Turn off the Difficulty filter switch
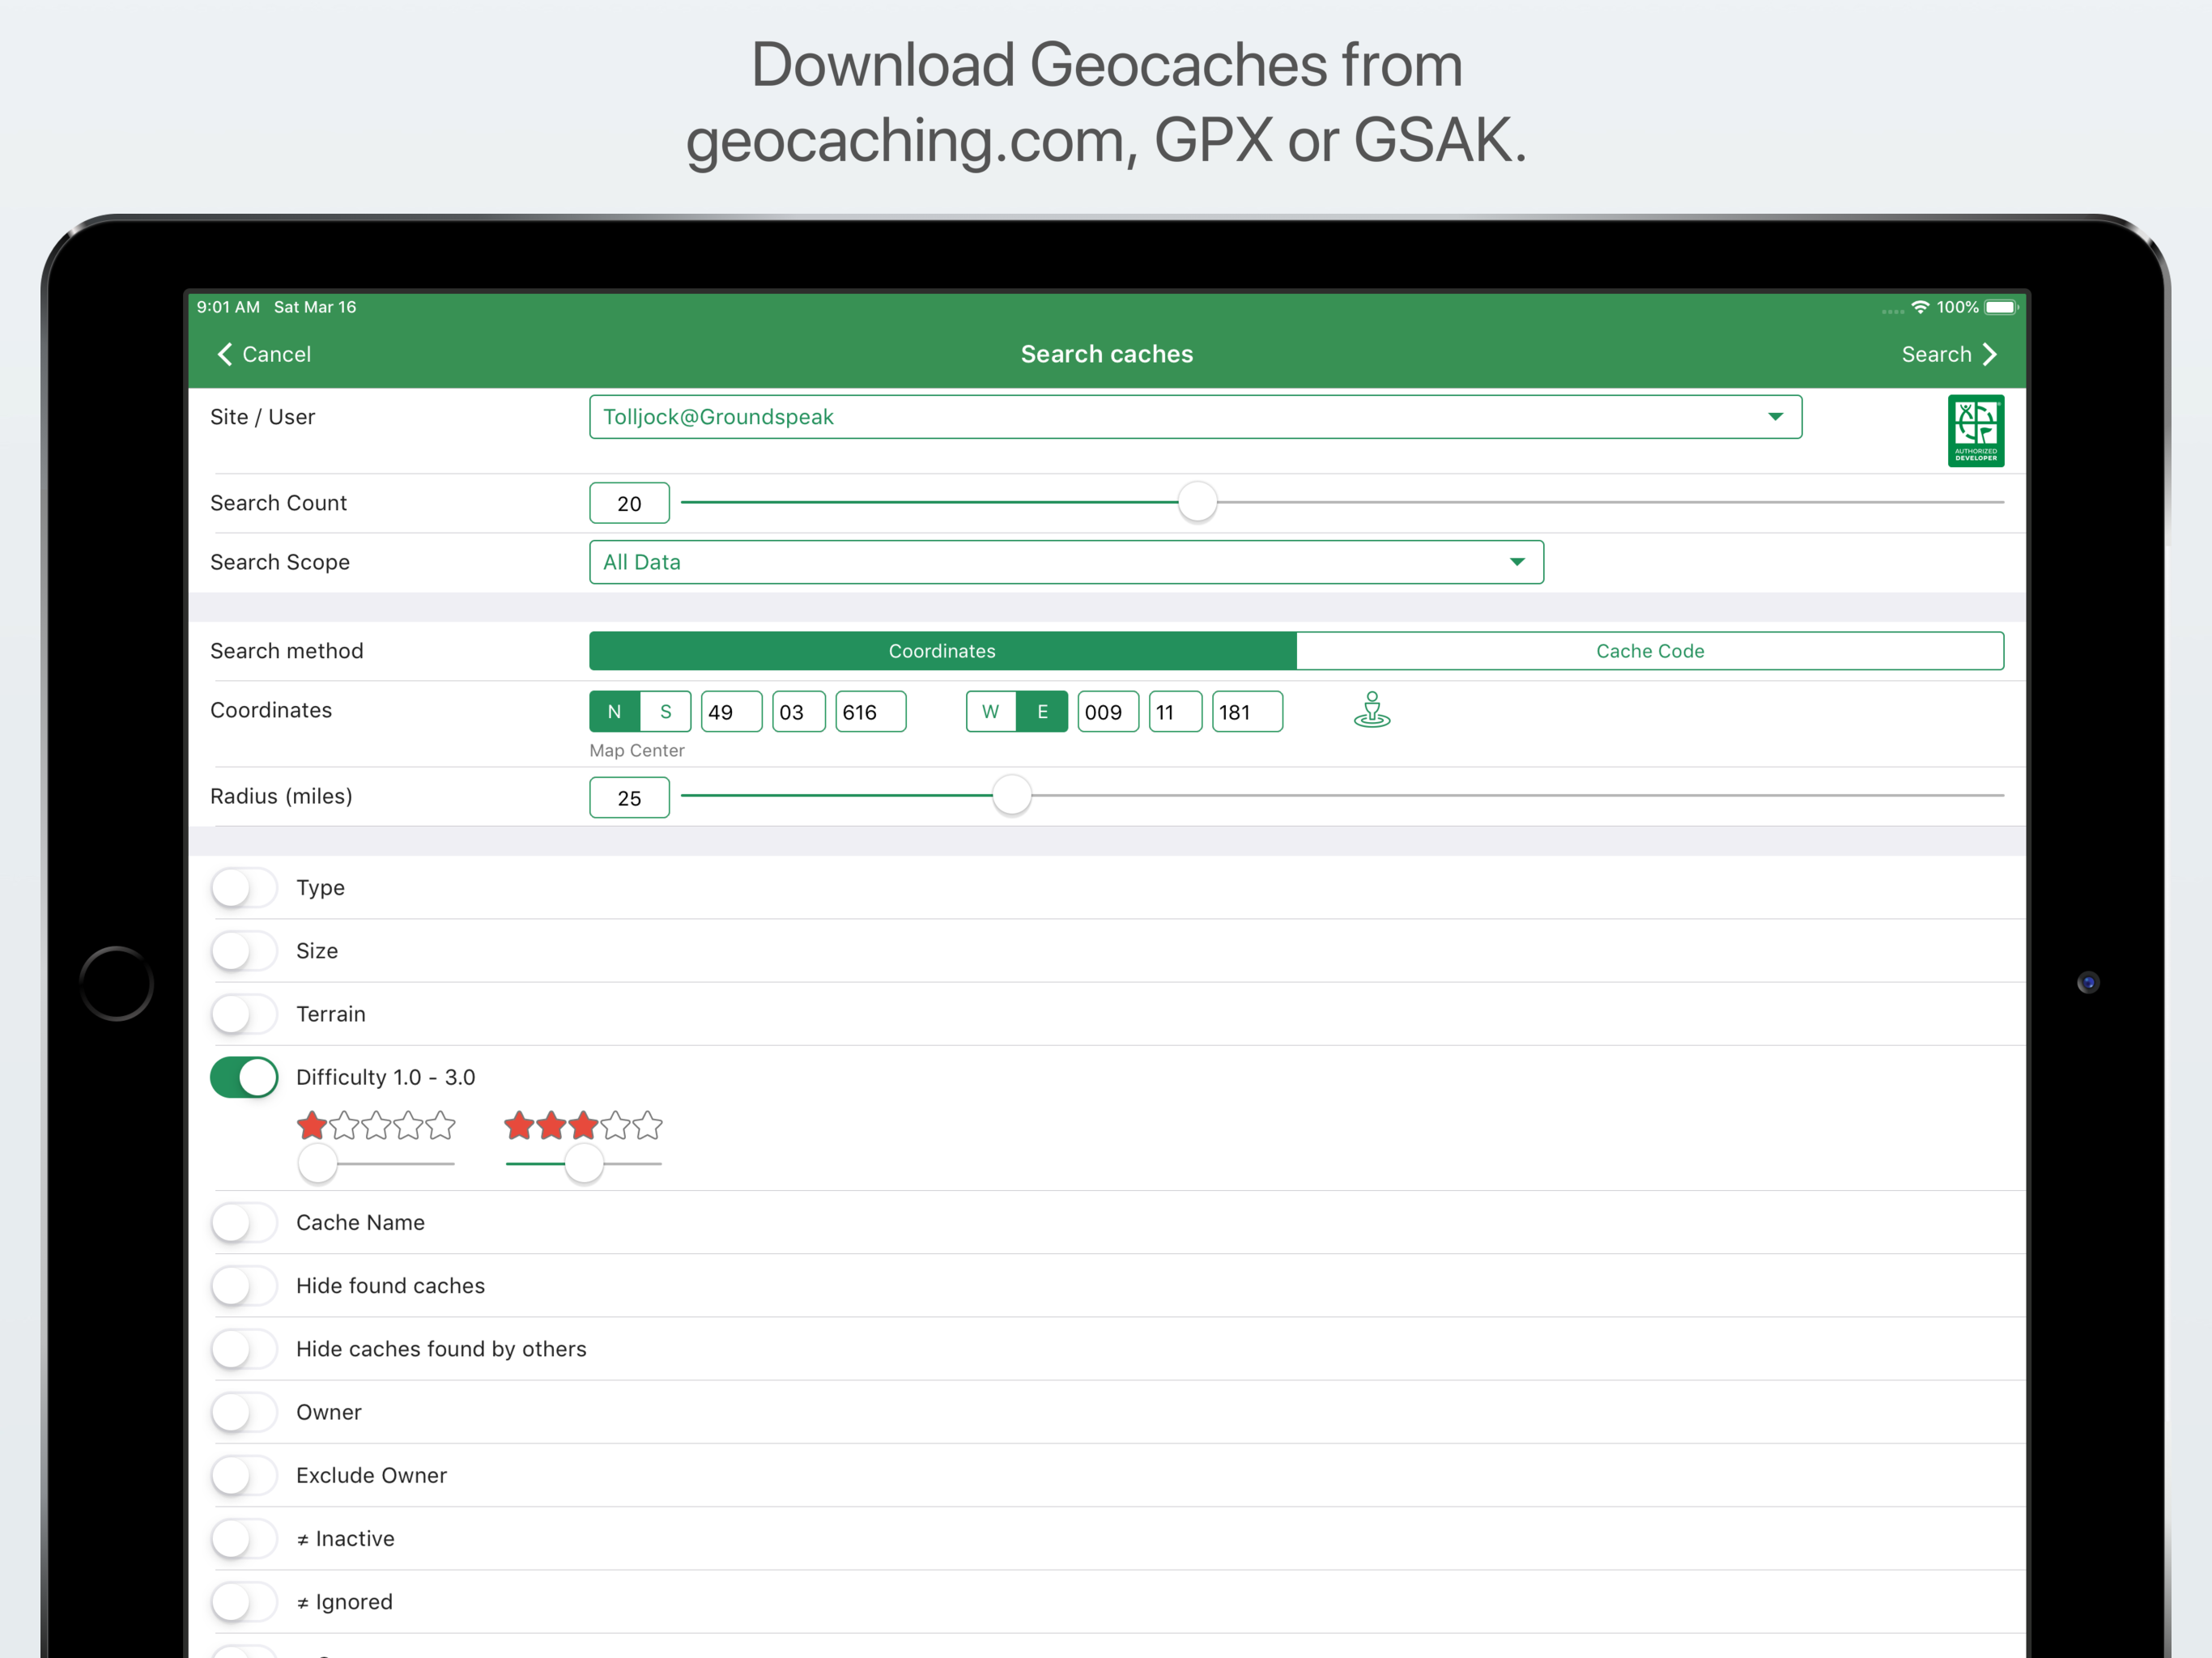Image resolution: width=2212 pixels, height=1658 pixels. coord(244,1077)
